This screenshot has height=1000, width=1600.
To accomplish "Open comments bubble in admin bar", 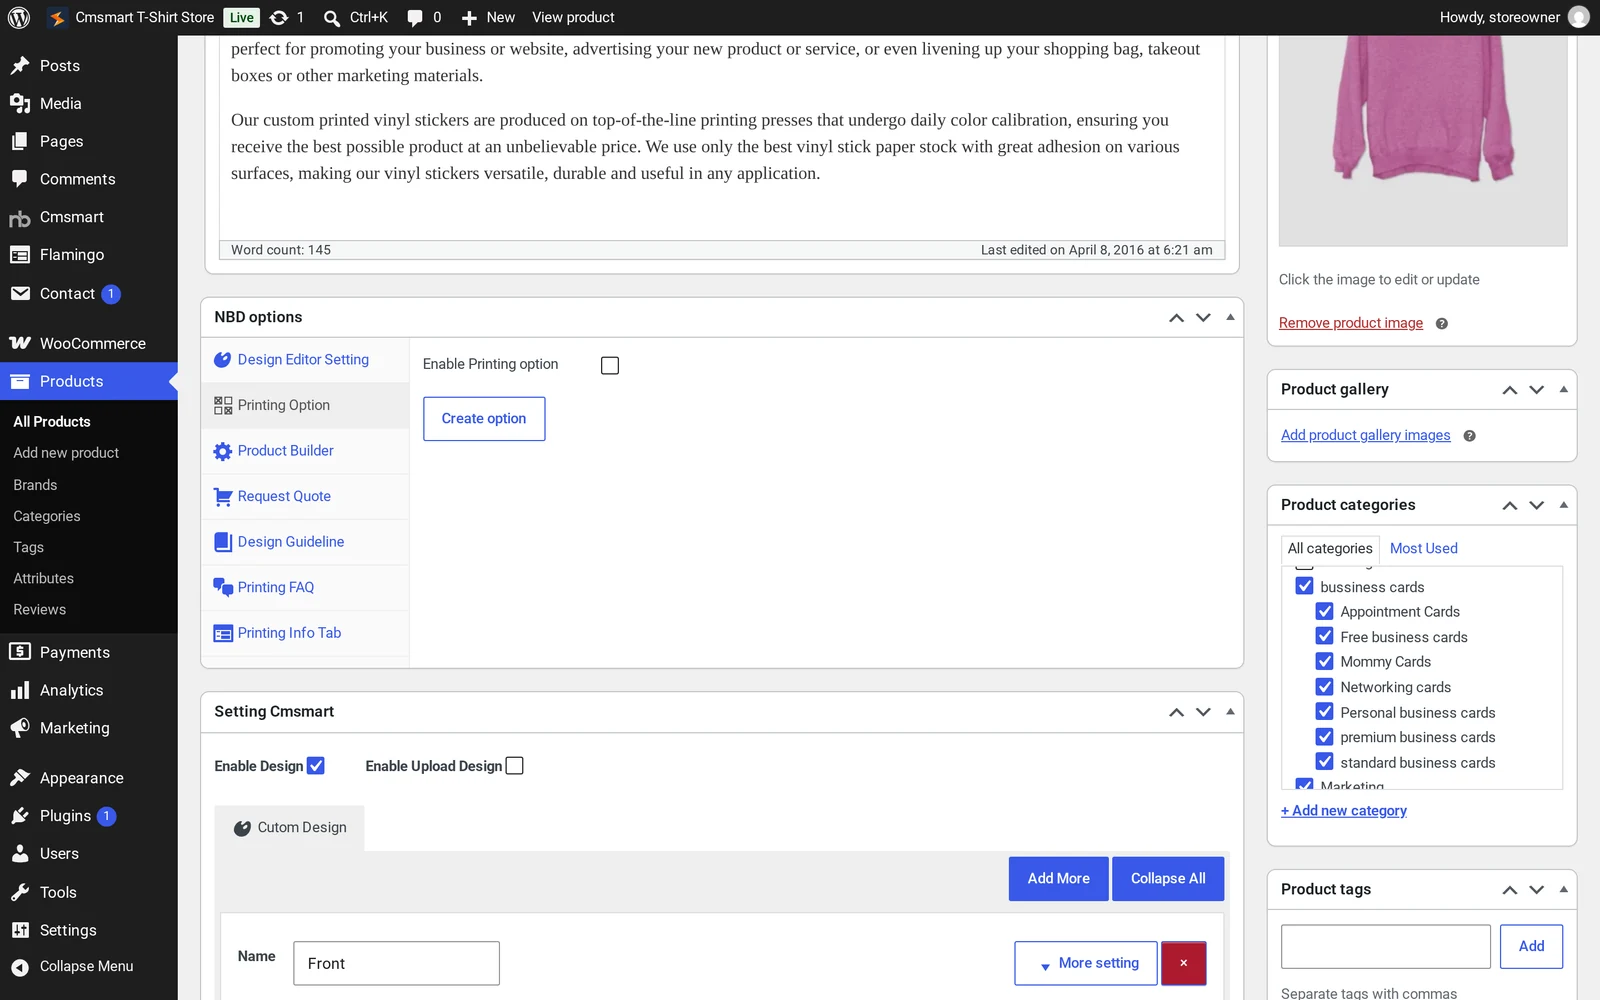I will 415,18.
